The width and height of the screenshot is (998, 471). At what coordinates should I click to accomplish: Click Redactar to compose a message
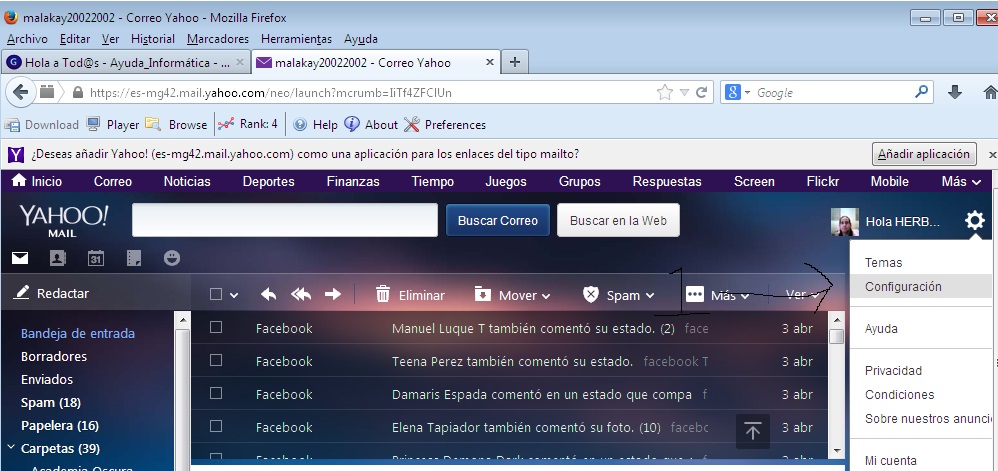click(52, 293)
